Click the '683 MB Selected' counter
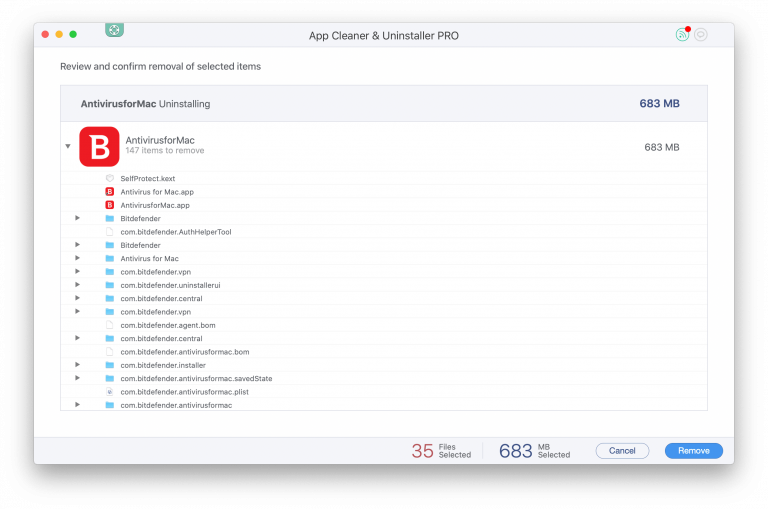Viewport: 768px width, 509px height. pos(534,451)
